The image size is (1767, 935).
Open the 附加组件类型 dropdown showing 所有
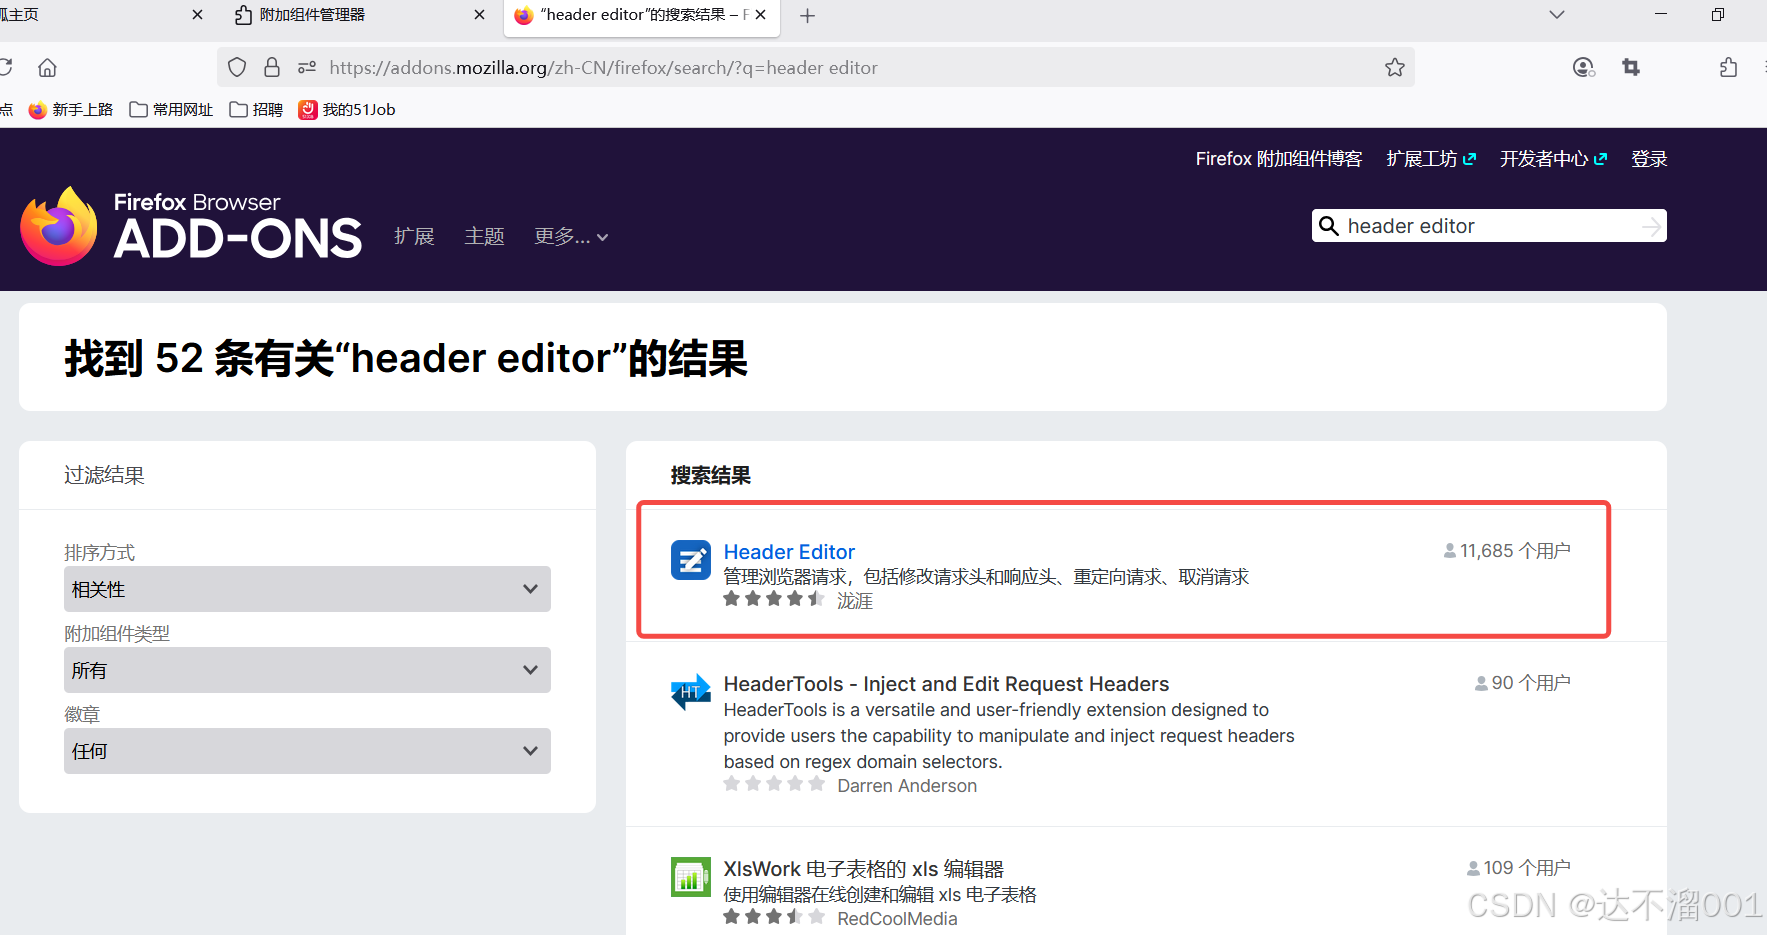[x=307, y=670]
